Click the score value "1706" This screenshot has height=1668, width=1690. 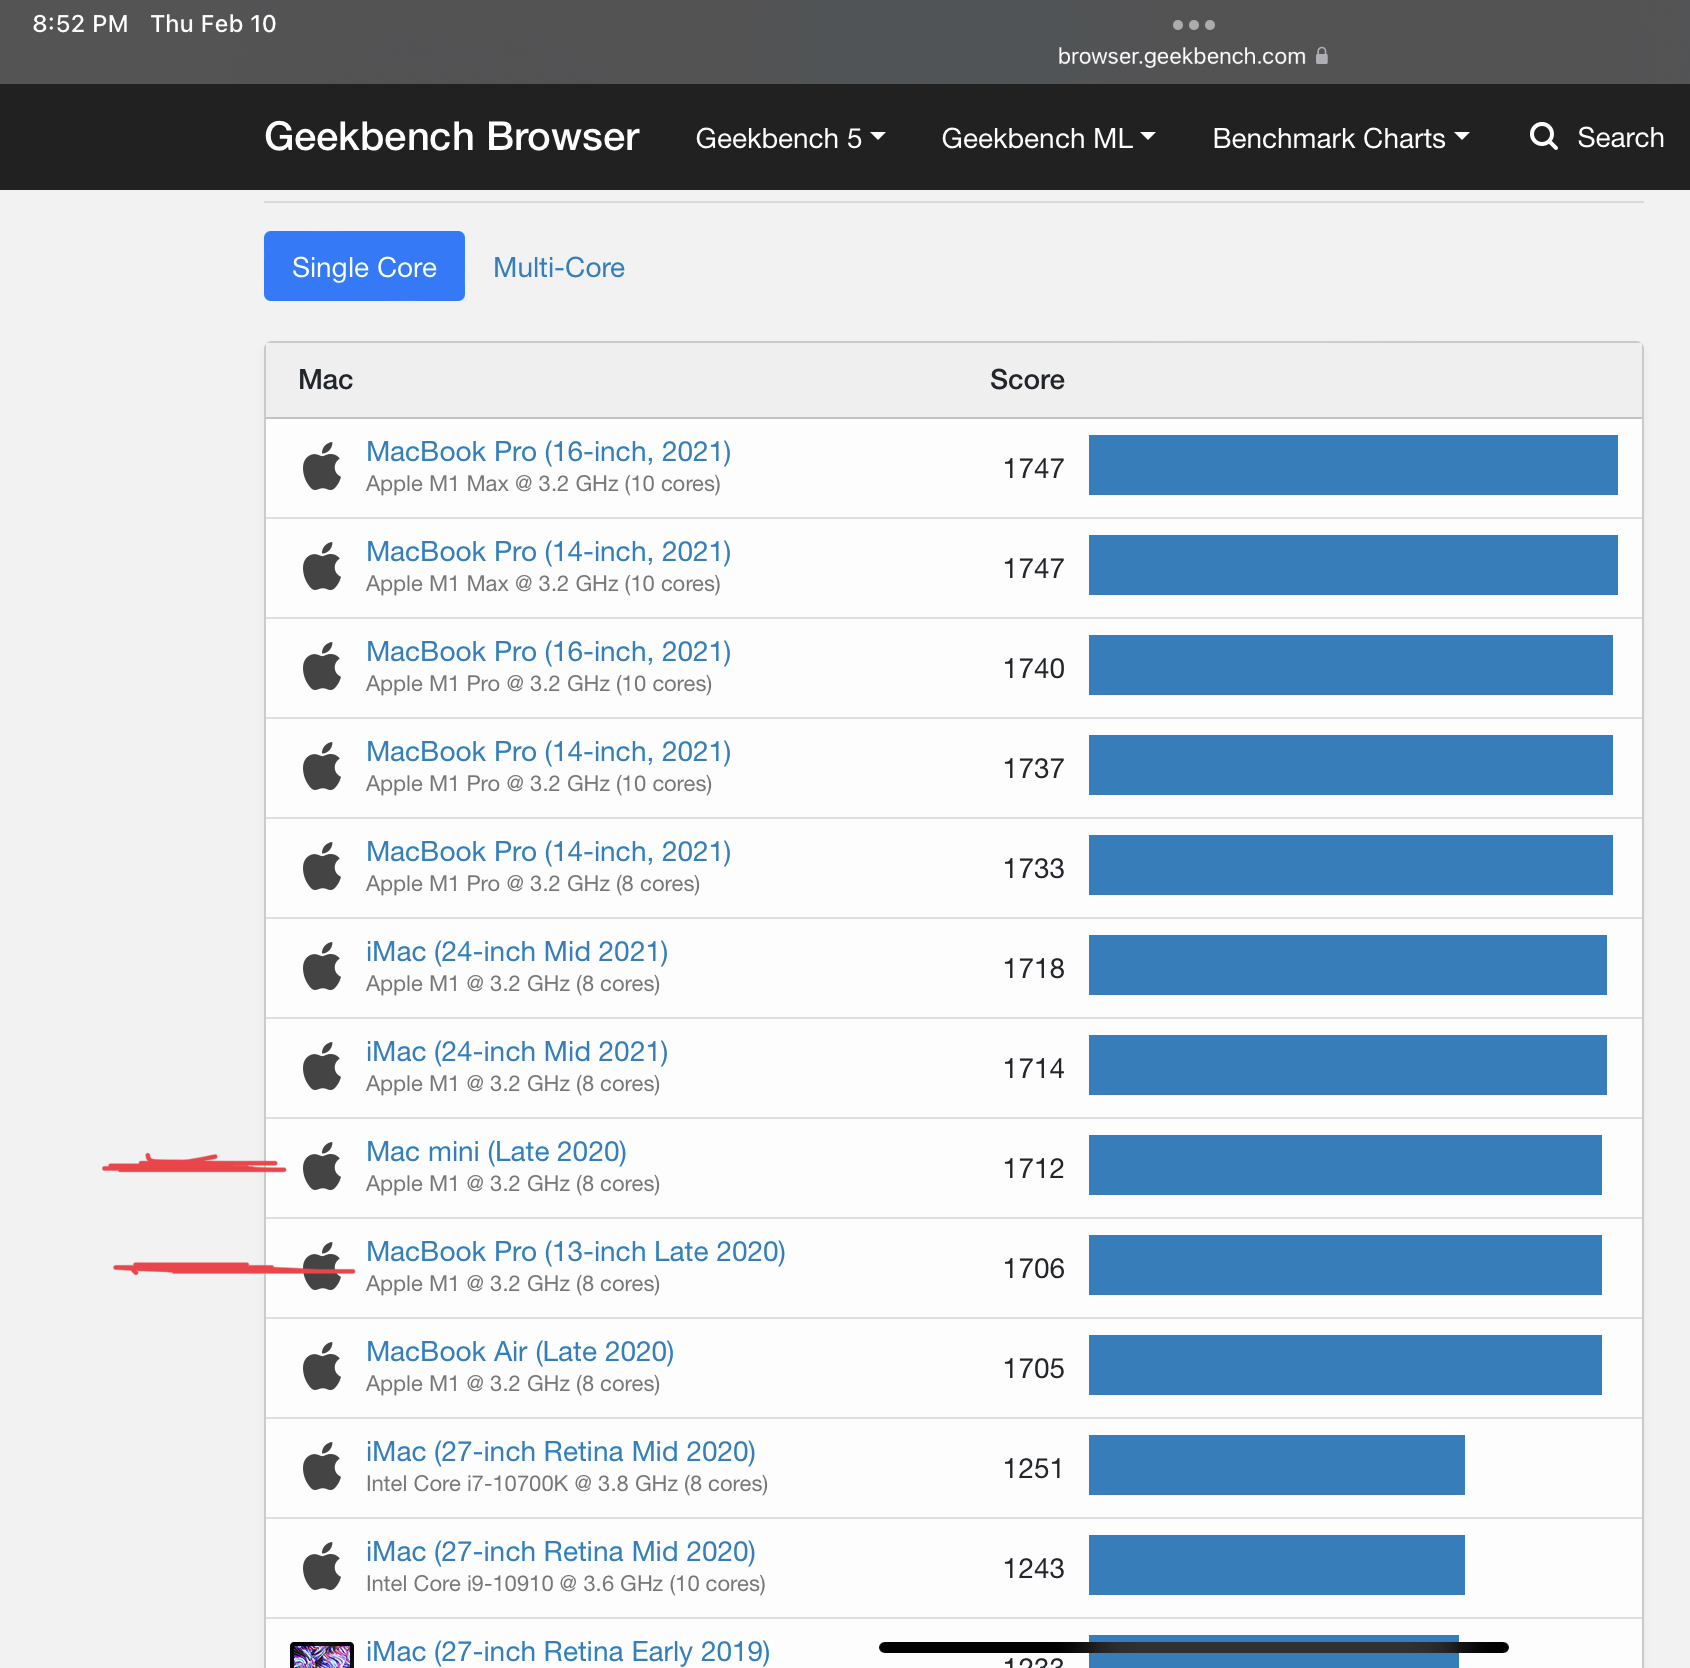click(x=1034, y=1268)
